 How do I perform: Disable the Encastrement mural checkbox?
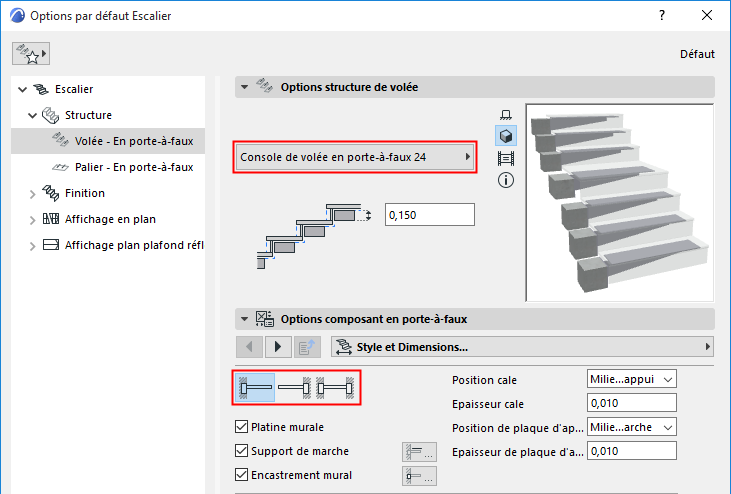pyautogui.click(x=241, y=476)
